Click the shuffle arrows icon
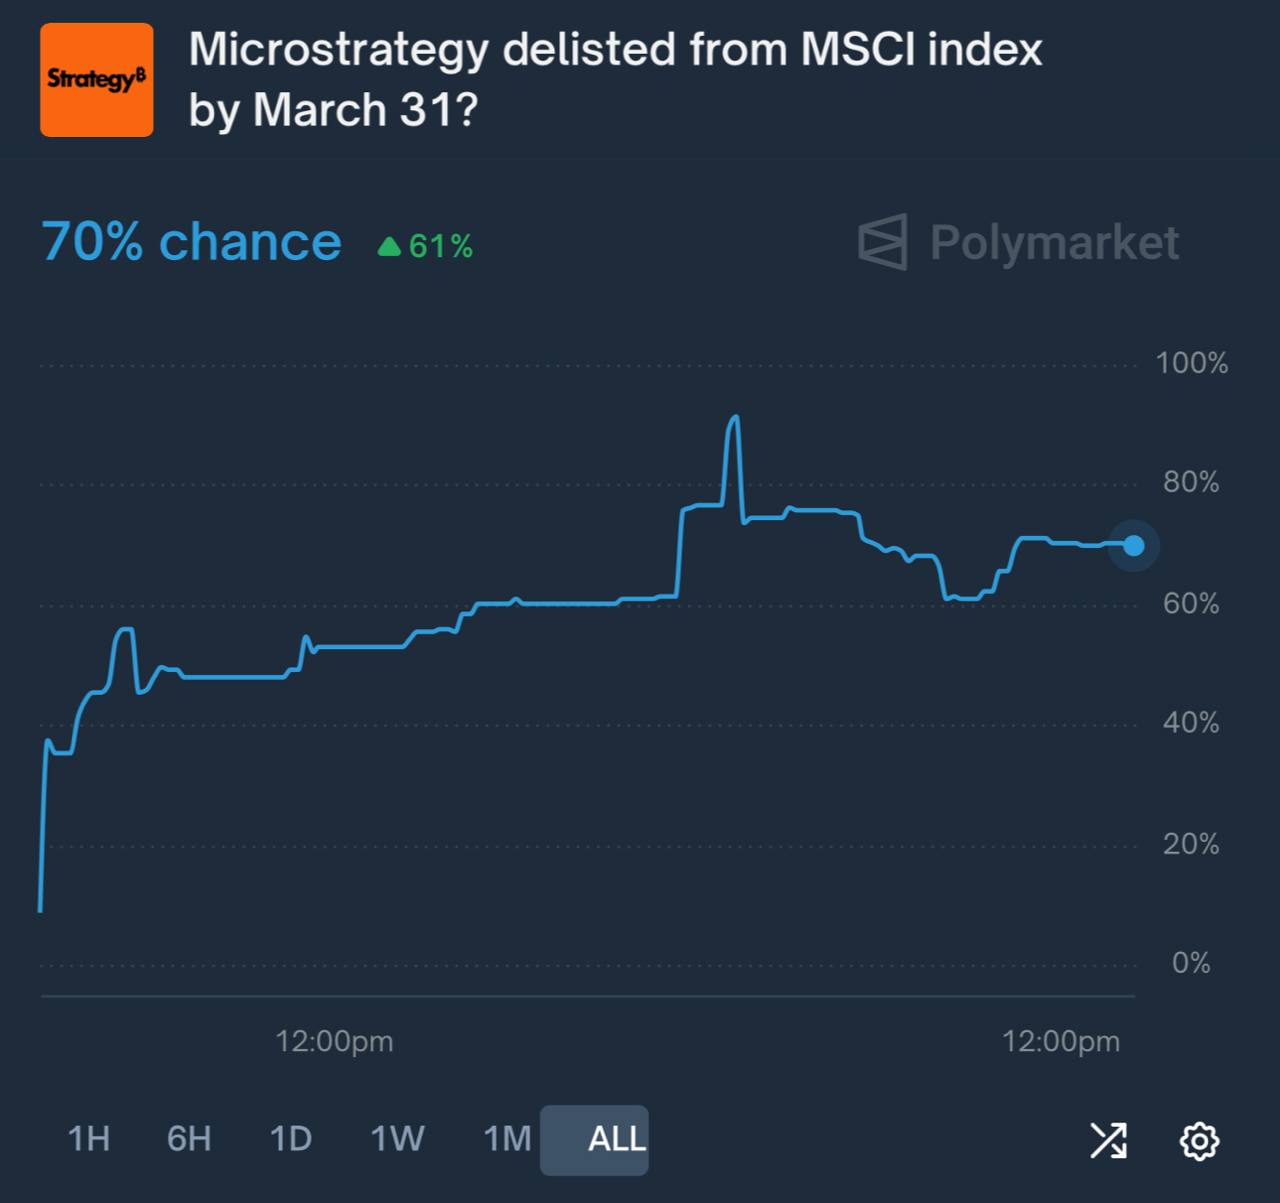This screenshot has height=1203, width=1280. (x=1108, y=1140)
